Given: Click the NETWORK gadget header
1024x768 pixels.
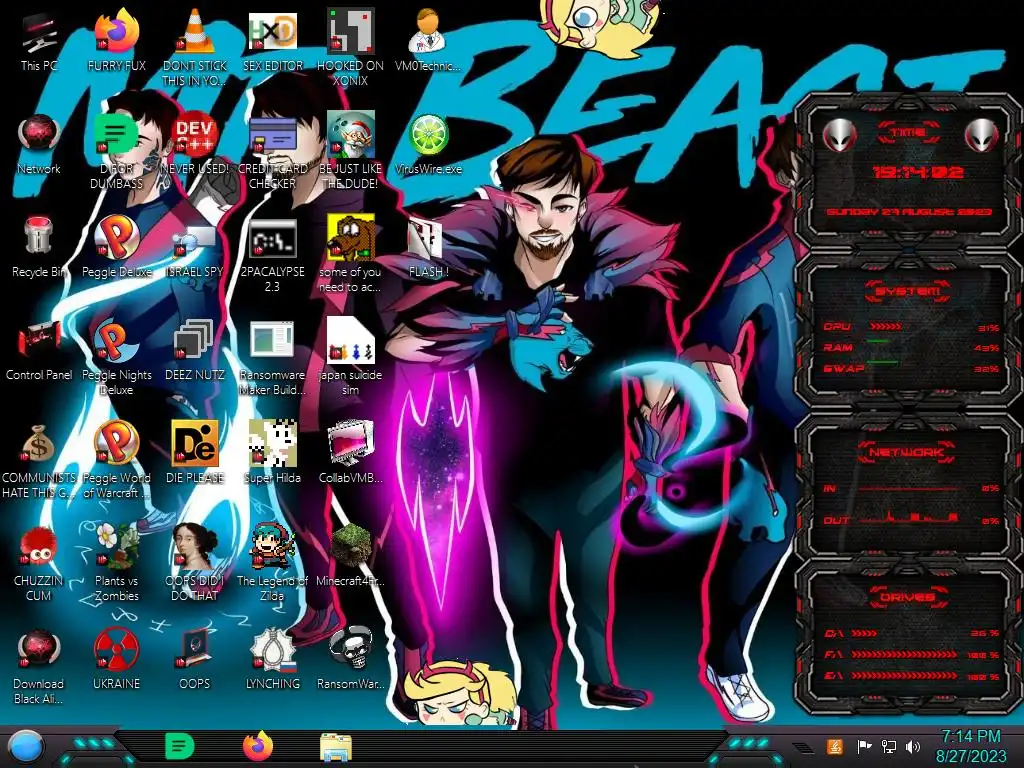Looking at the screenshot, I should coord(906,452).
